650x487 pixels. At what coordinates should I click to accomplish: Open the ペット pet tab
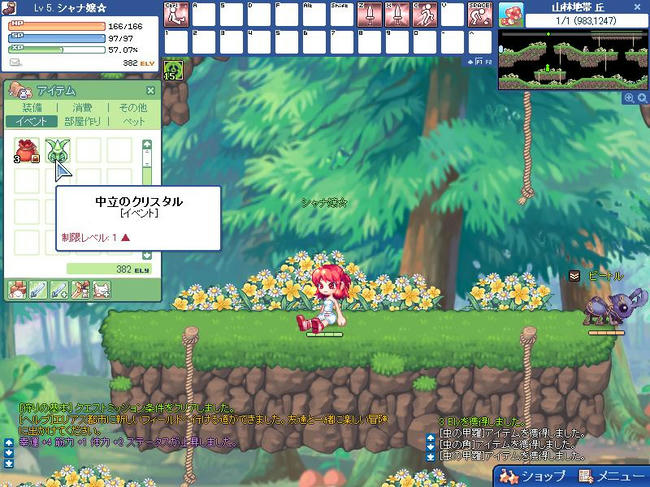(133, 121)
